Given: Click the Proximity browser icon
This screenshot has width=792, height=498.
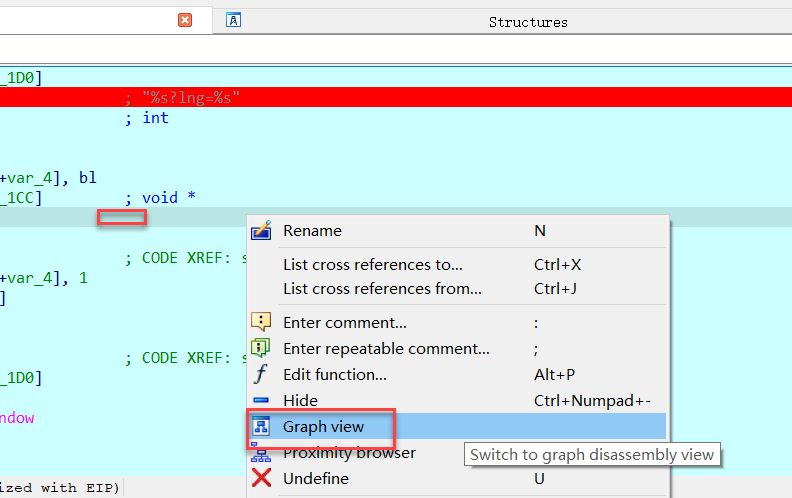Looking at the screenshot, I should (x=261, y=453).
